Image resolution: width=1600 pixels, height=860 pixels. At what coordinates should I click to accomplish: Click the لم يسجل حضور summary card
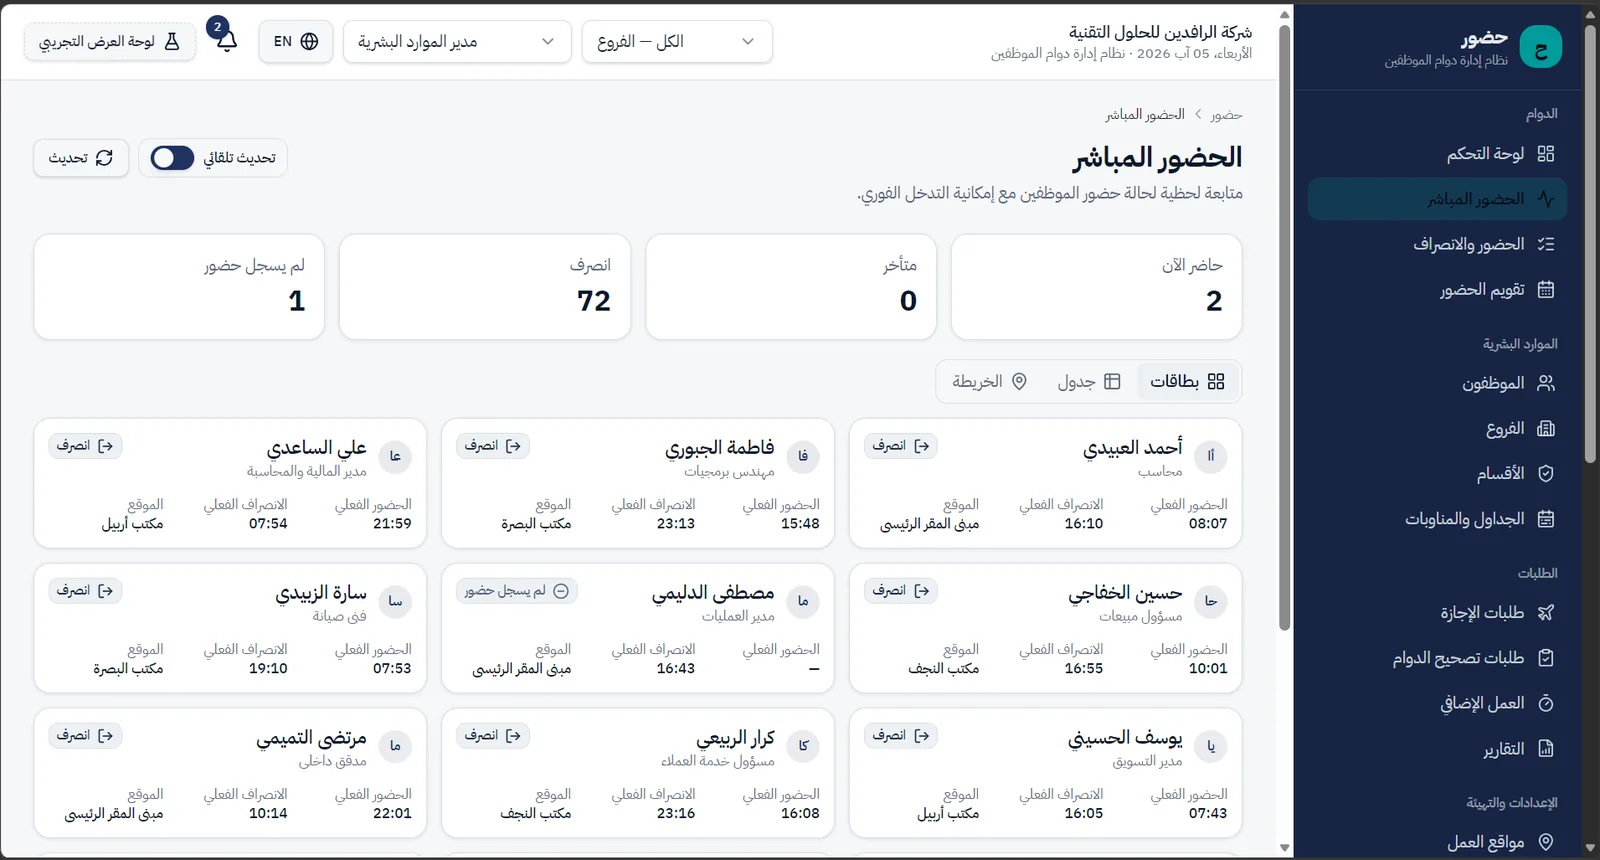click(x=179, y=287)
